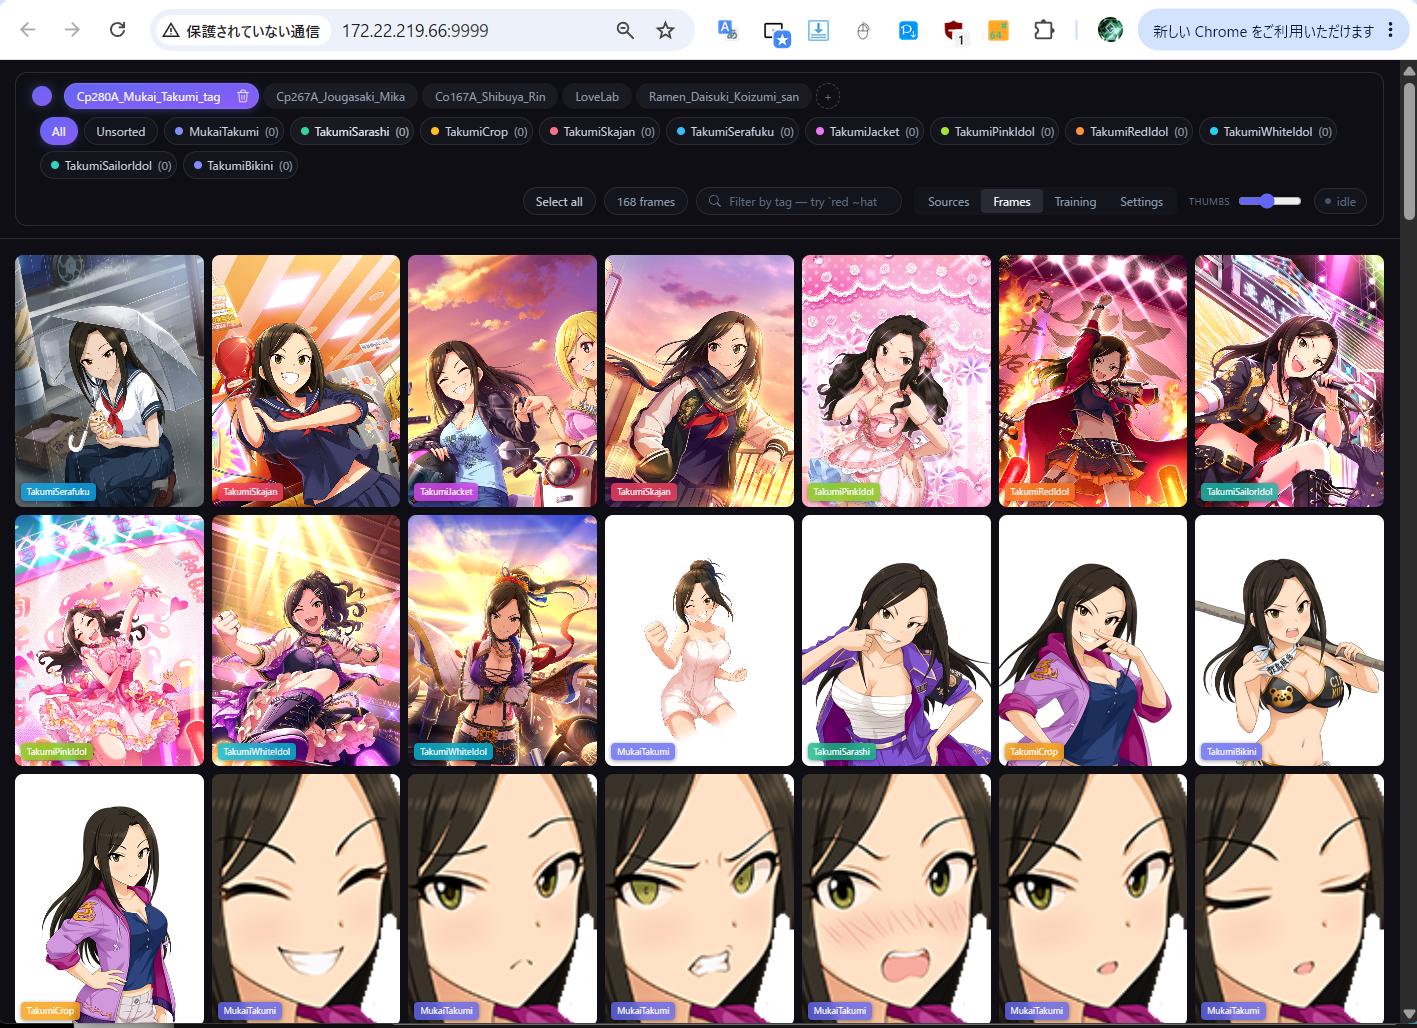Go back using the browser back arrow
This screenshot has width=1417, height=1028.
28,30
